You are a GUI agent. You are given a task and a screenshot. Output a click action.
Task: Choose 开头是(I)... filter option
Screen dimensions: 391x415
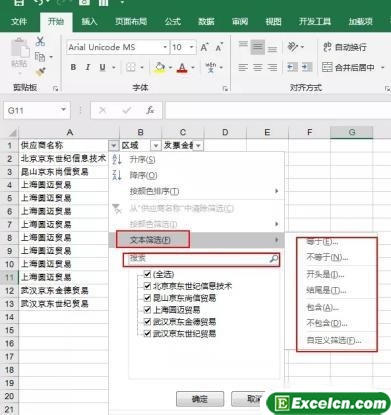pos(325,274)
